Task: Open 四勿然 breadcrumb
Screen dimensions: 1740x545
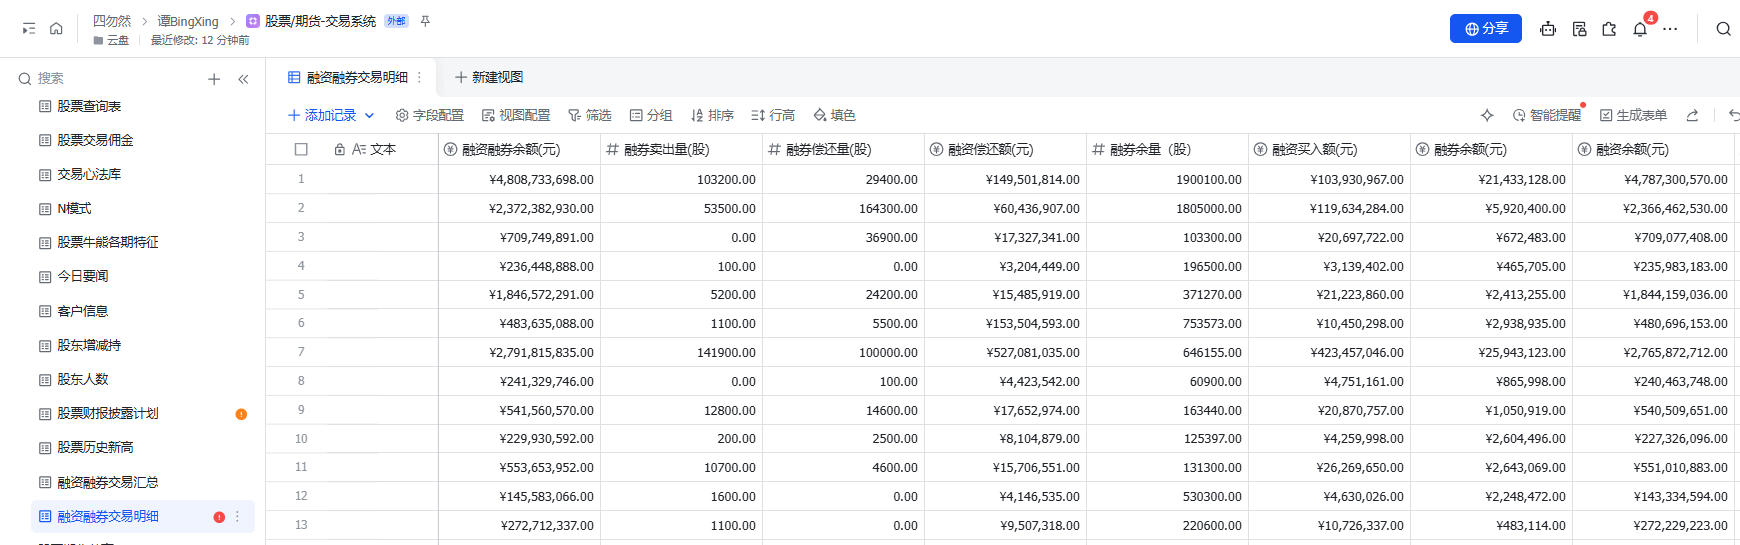Action: [112, 21]
